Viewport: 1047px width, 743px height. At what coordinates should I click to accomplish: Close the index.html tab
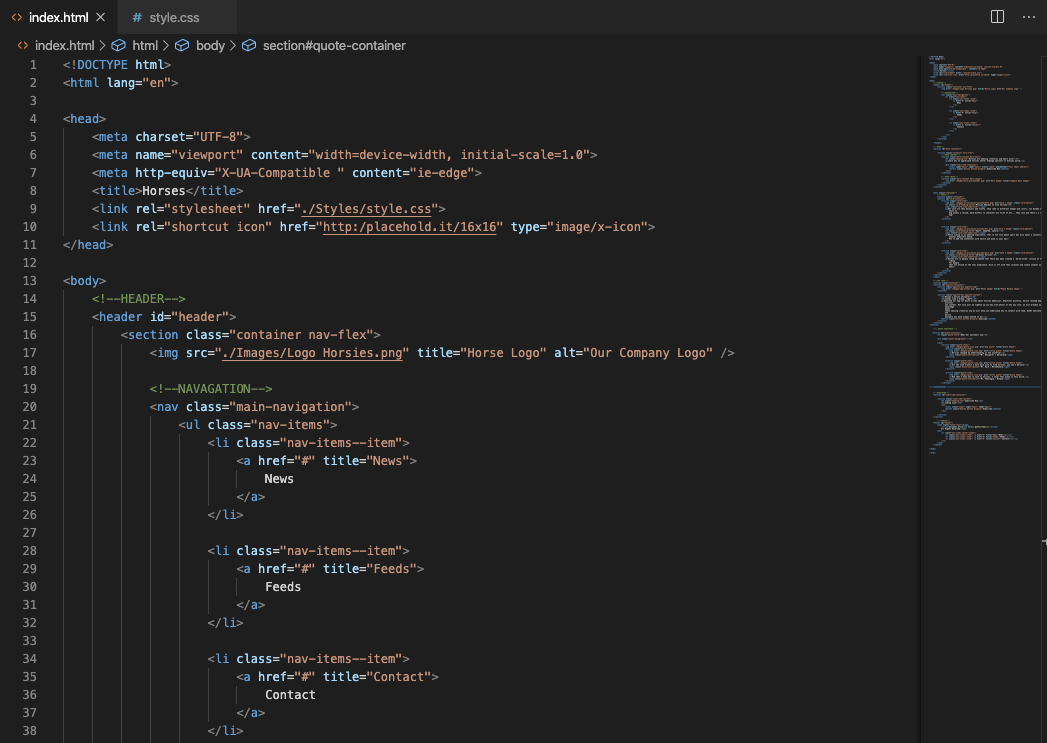[x=101, y=17]
